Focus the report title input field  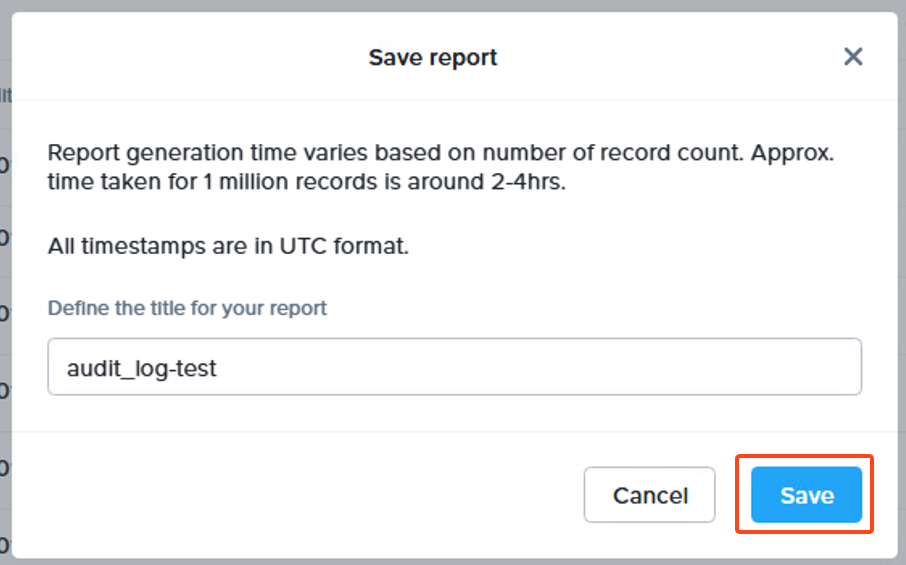[x=454, y=367]
